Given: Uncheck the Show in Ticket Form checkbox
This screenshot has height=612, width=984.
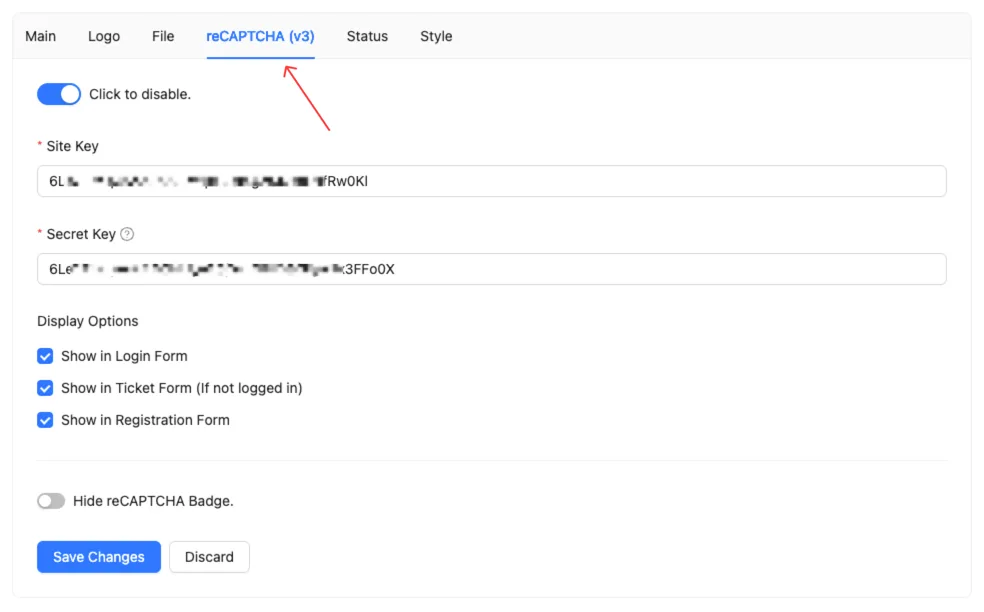Looking at the screenshot, I should 45,388.
